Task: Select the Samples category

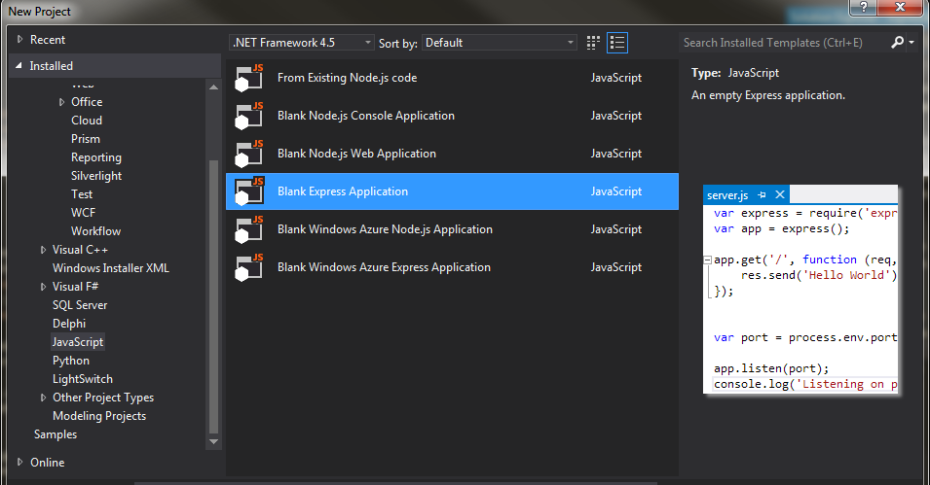Action: tap(55, 434)
